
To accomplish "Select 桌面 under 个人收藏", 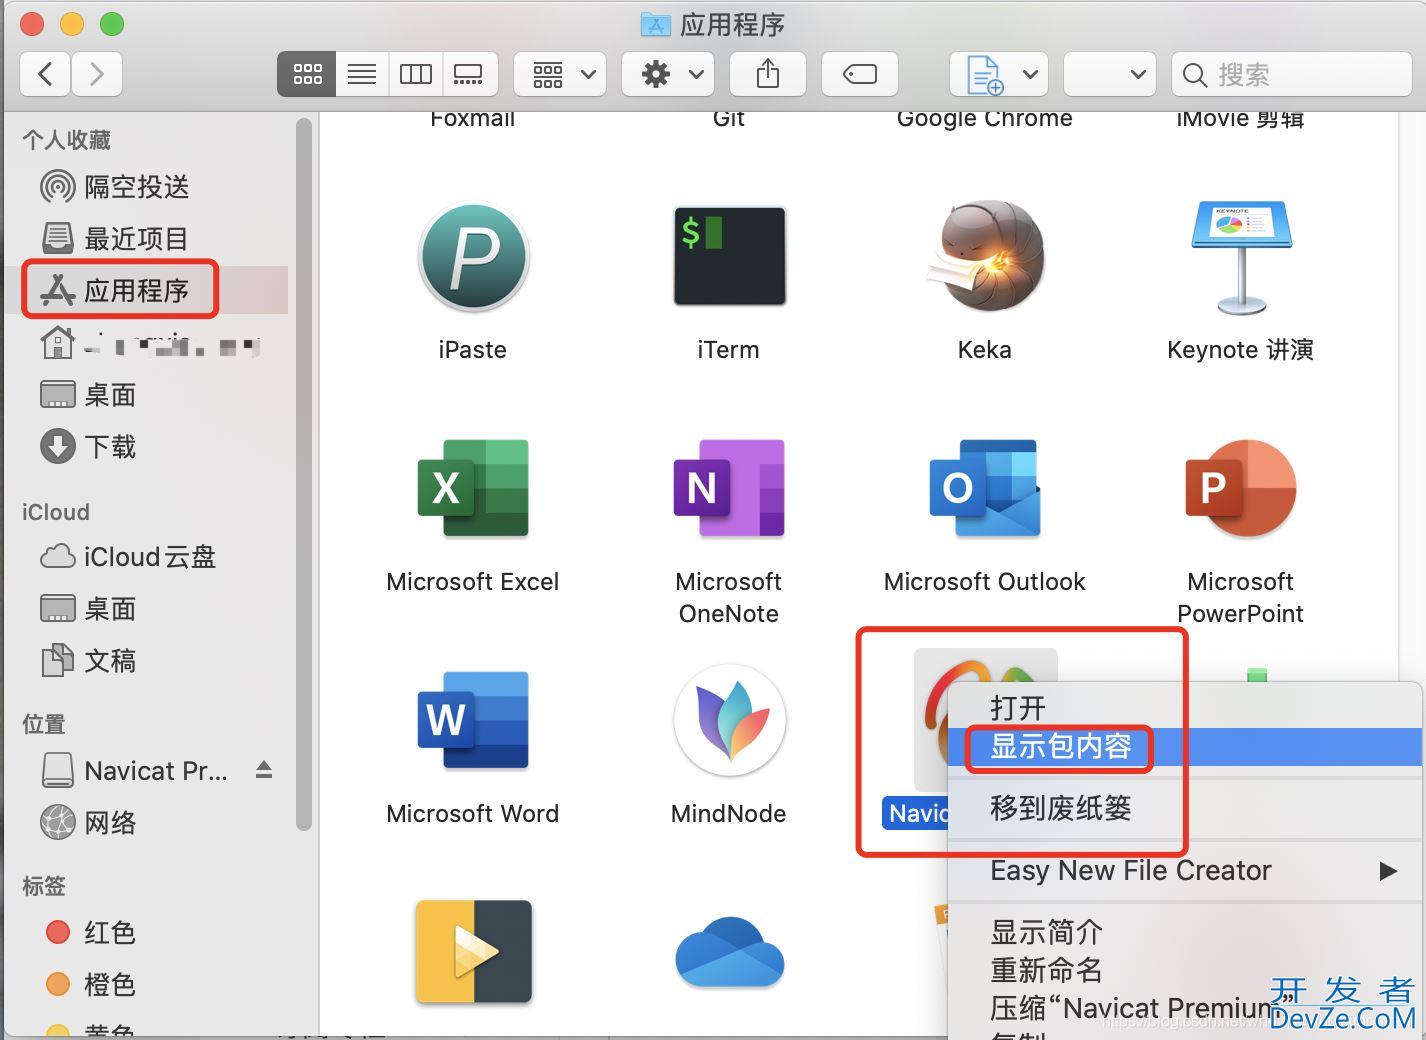I will 88,395.
